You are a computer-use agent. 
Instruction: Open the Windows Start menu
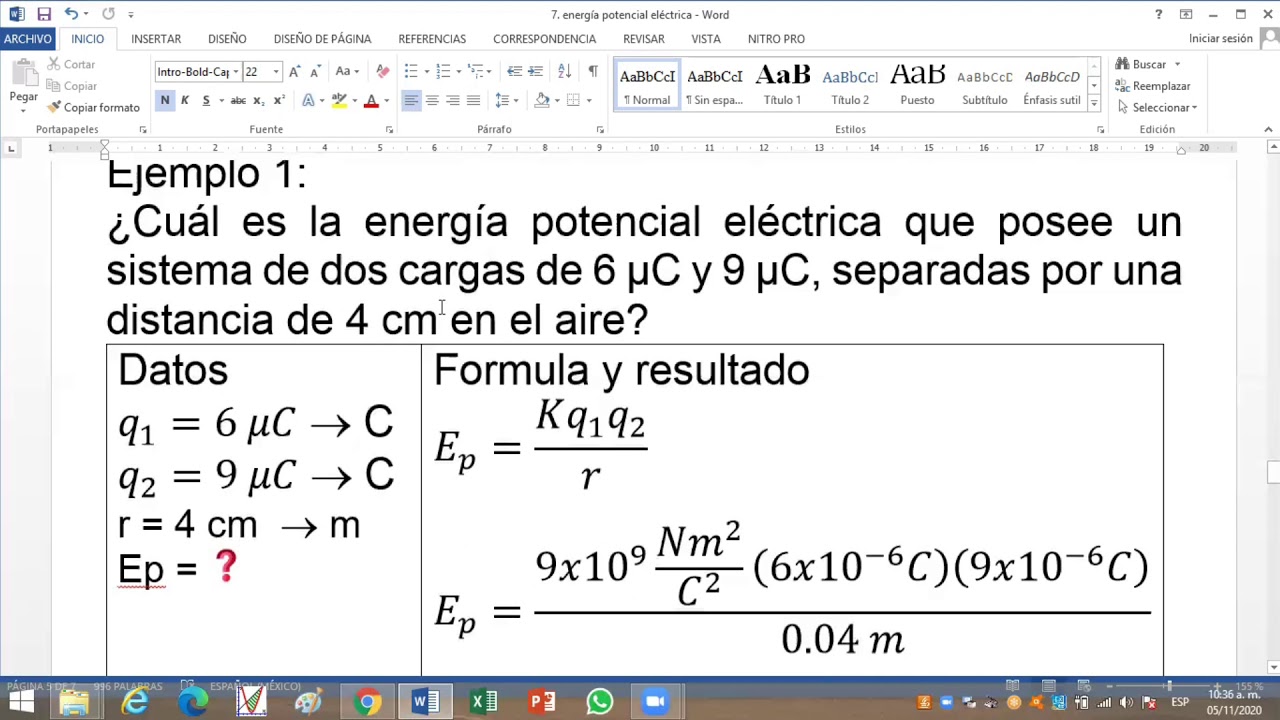click(x=20, y=702)
